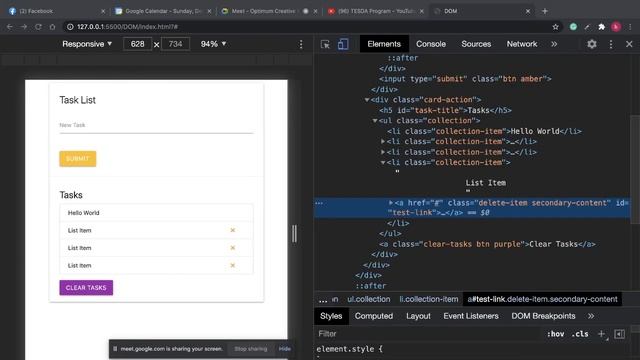Select li.collection-item in the breadcrumb
The image size is (640, 360).
pos(429,299)
